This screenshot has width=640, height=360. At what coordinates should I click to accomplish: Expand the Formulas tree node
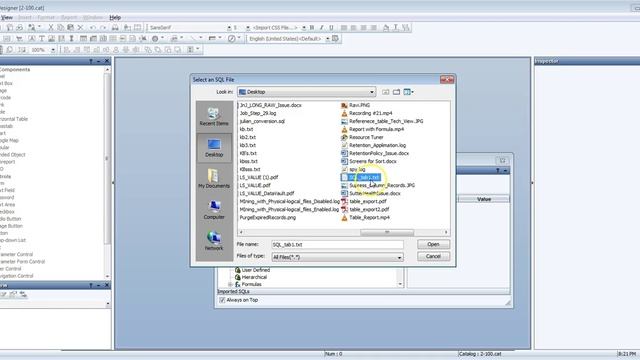[x=230, y=284]
